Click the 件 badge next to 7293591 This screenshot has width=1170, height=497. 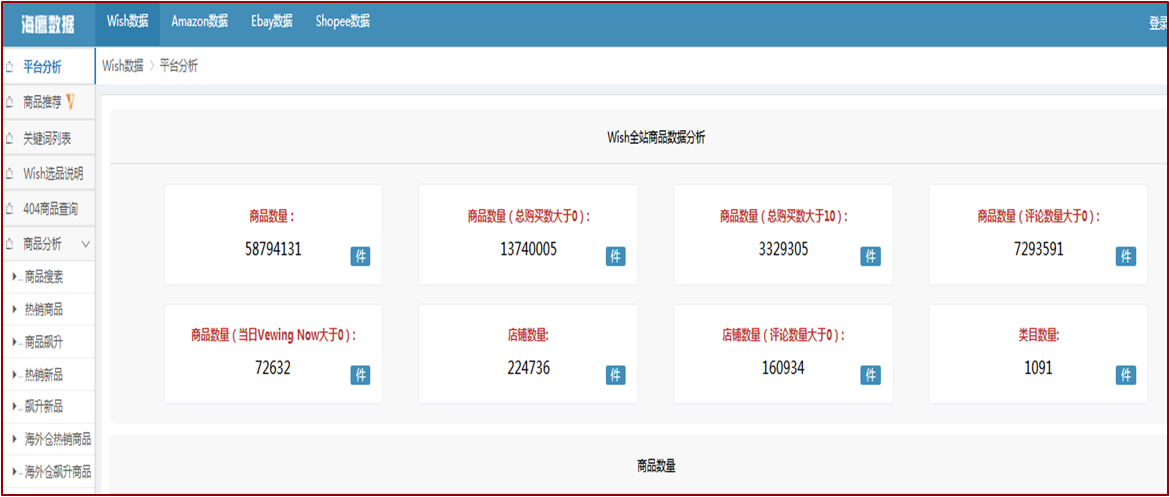coord(1126,256)
